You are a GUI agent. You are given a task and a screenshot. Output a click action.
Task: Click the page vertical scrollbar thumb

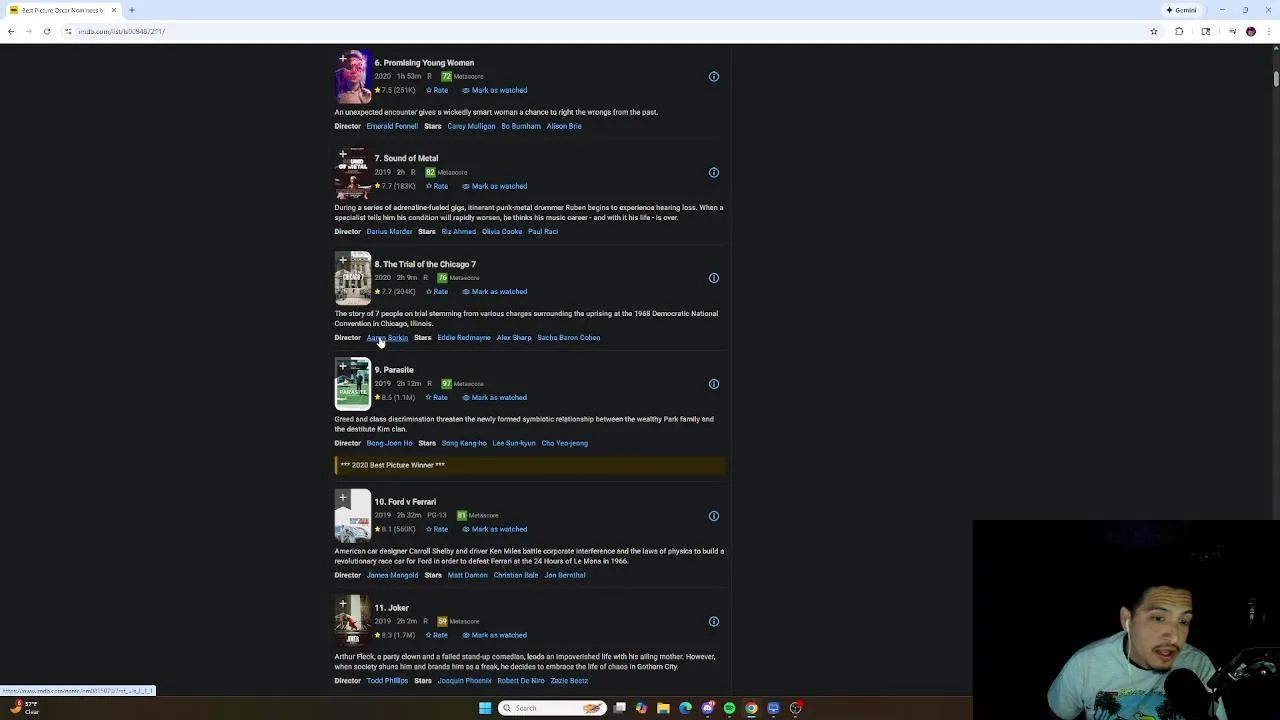click(1276, 80)
